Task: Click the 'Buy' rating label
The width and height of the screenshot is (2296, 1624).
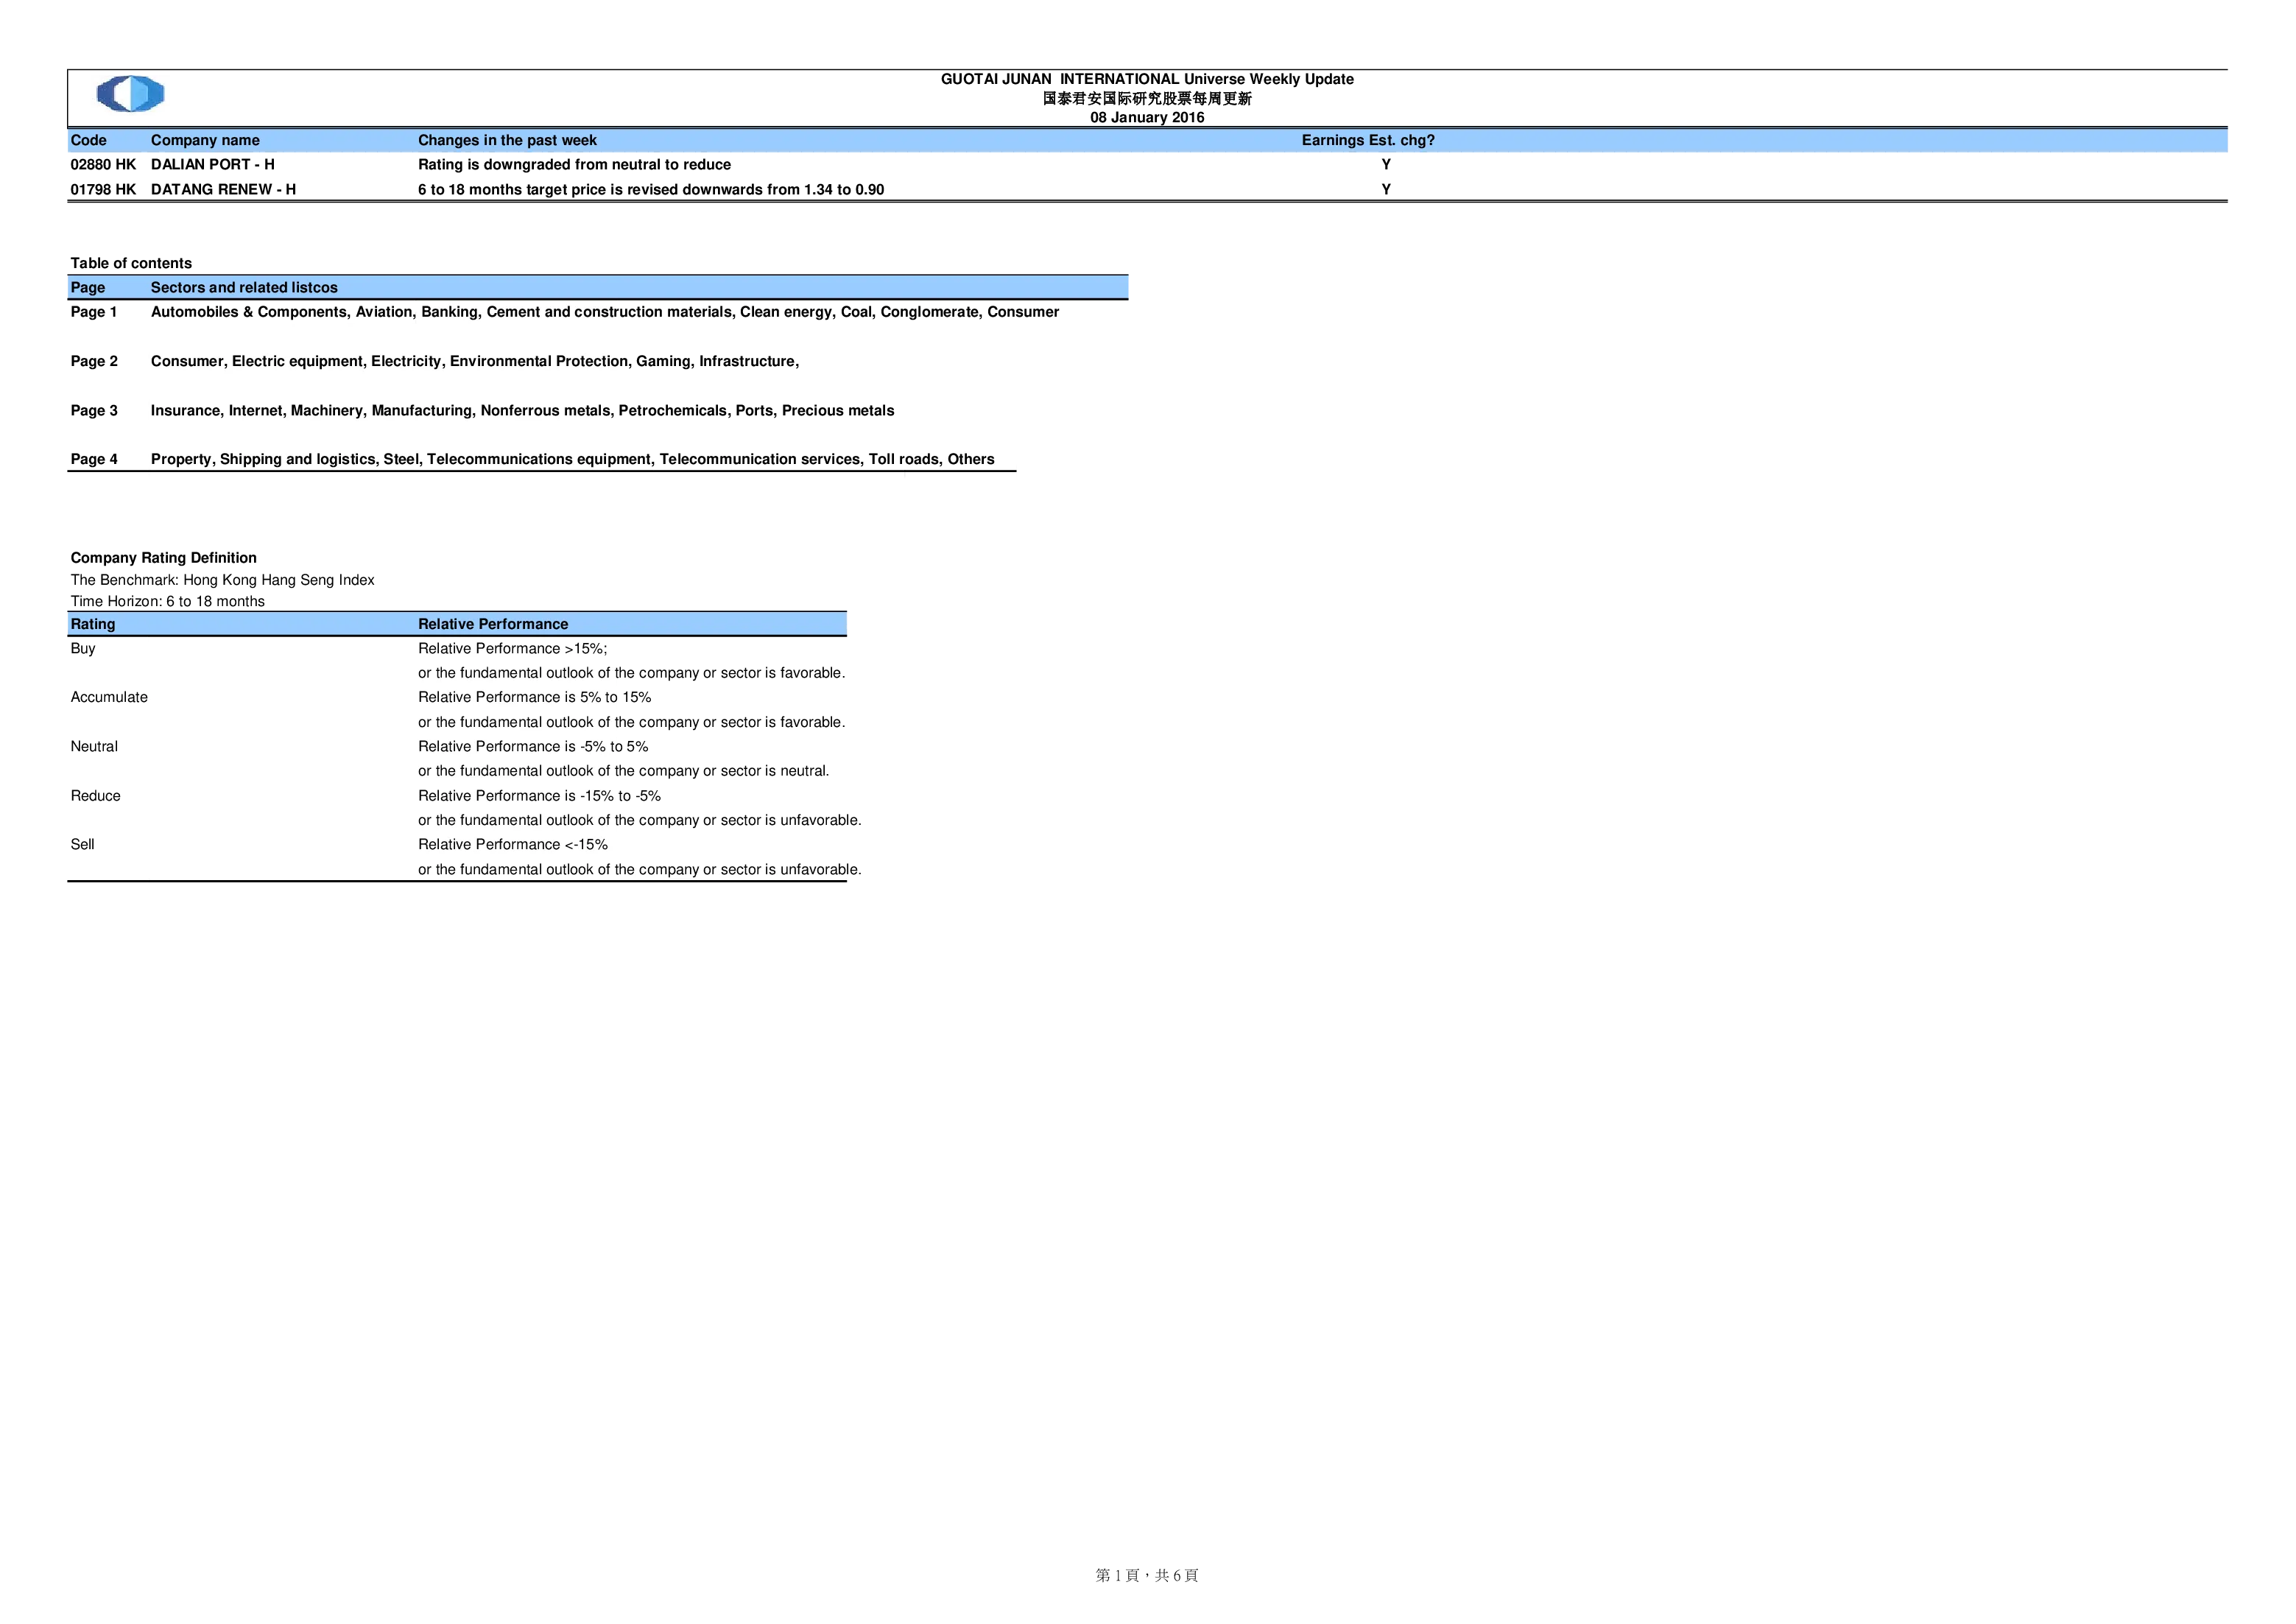Action: pos(83,648)
